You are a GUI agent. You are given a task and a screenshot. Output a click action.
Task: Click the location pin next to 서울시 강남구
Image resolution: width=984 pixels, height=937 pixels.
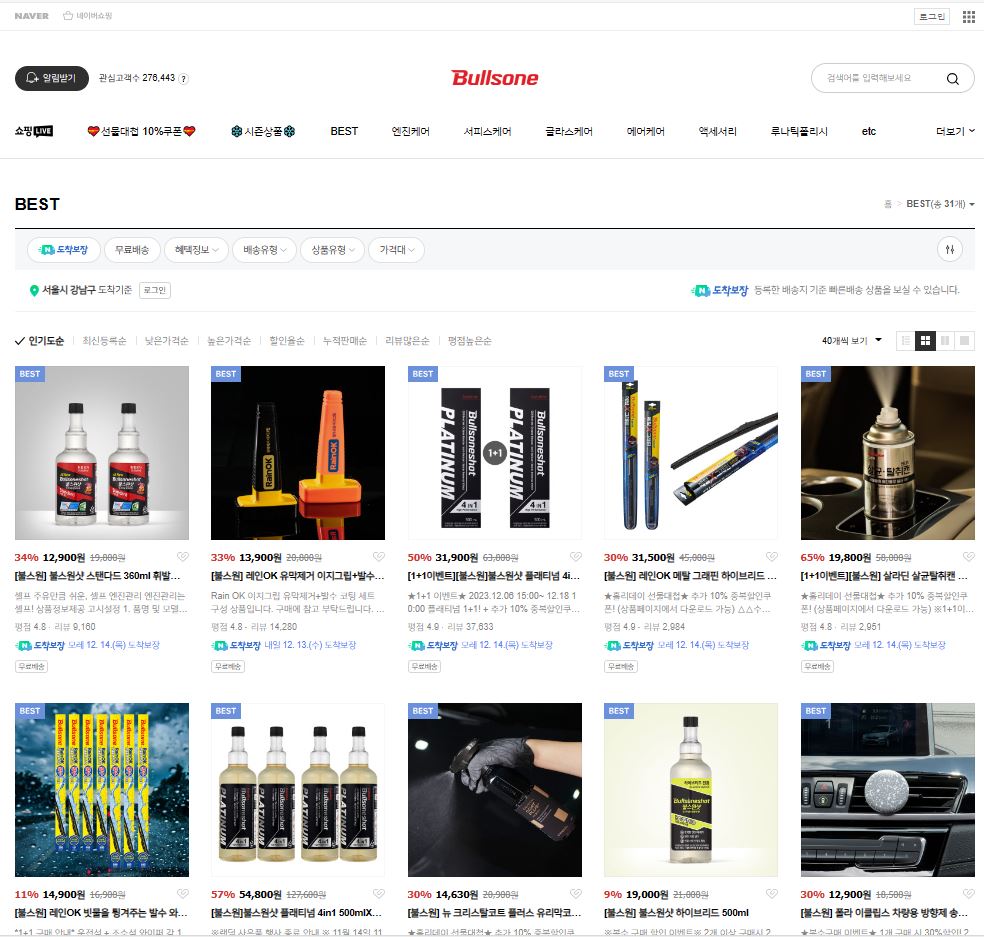click(34, 290)
